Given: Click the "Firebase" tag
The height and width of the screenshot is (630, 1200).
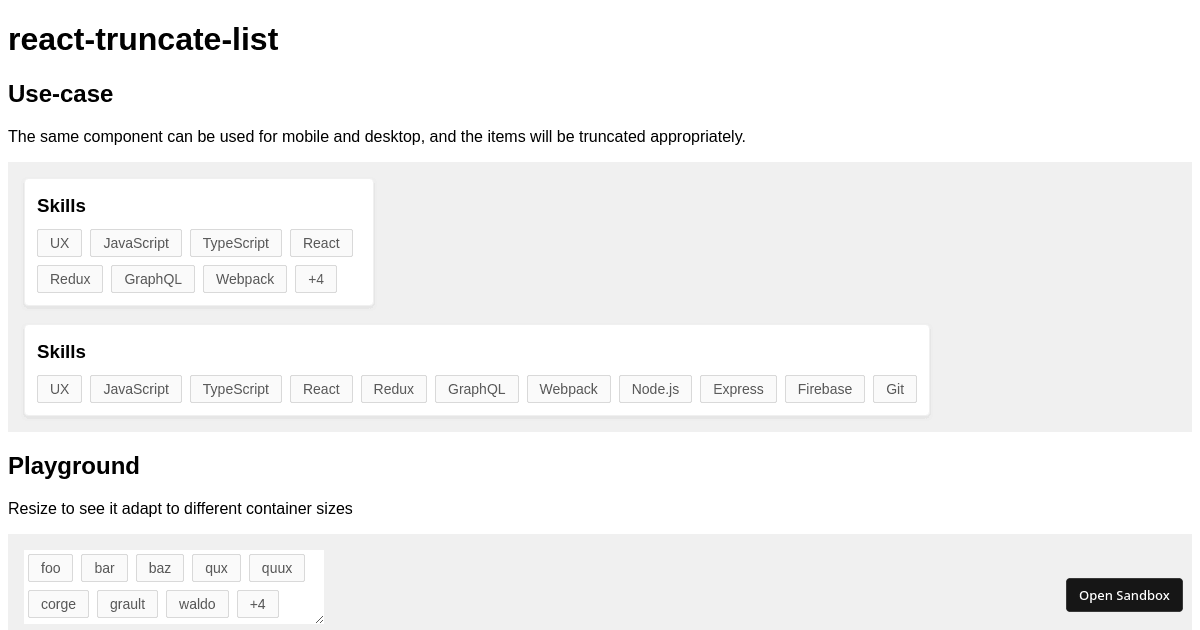Looking at the screenshot, I should (x=824, y=389).
